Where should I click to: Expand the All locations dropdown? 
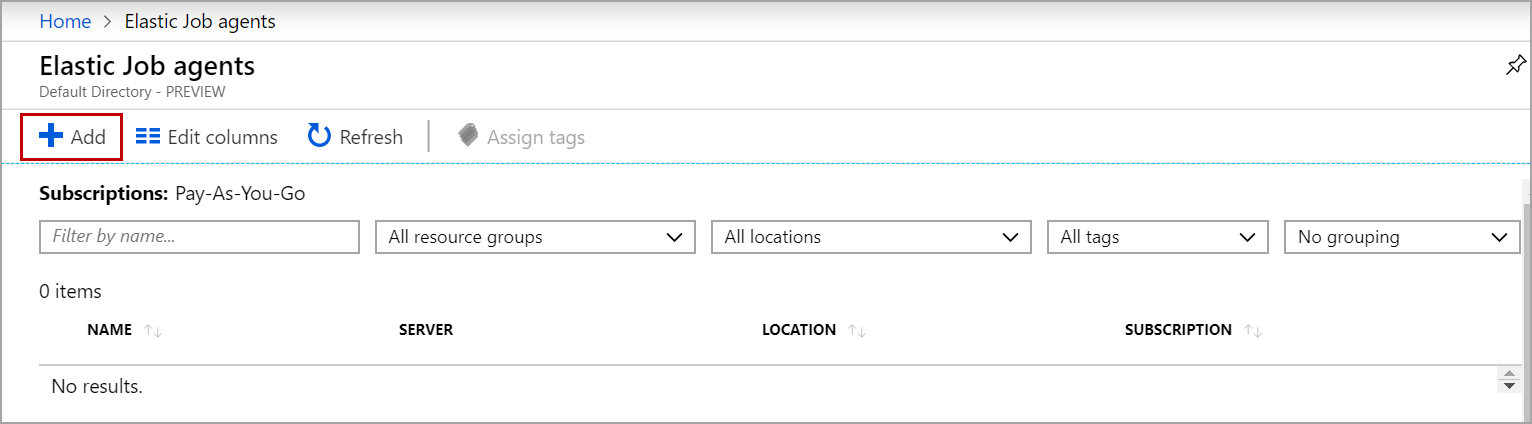pyautogui.click(x=871, y=237)
